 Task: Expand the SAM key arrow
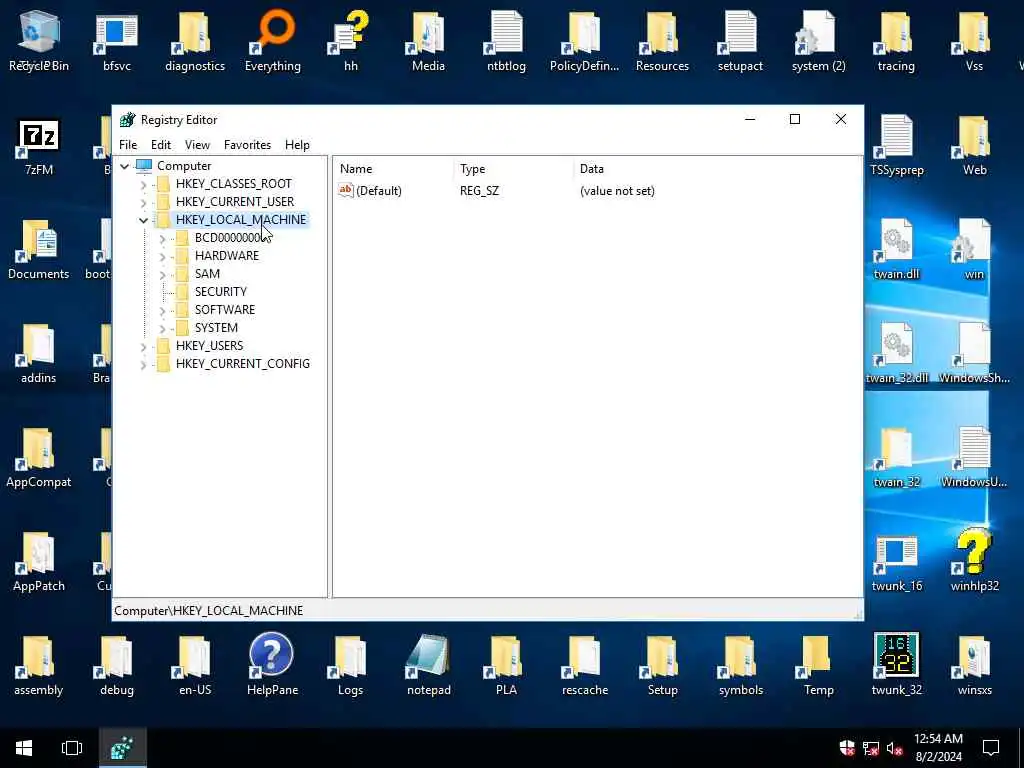[x=162, y=275]
